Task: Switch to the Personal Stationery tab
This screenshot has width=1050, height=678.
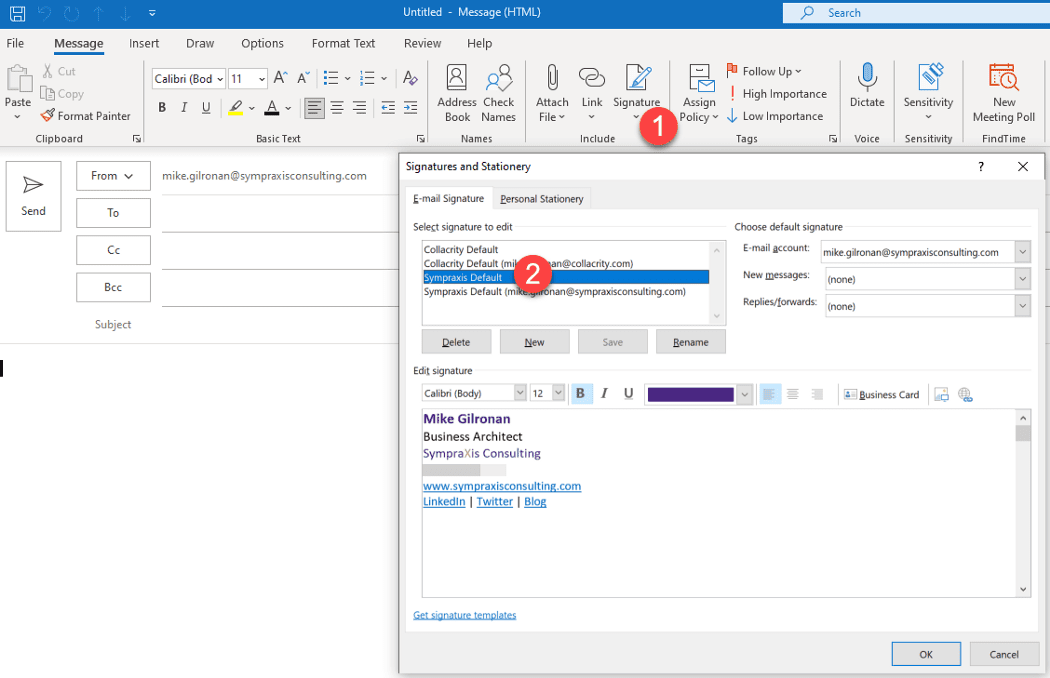Action: (541, 198)
